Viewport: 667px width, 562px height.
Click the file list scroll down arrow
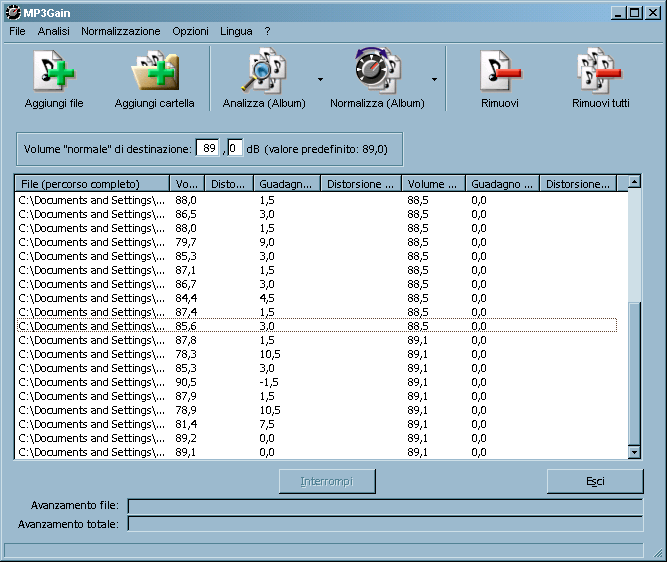click(633, 452)
